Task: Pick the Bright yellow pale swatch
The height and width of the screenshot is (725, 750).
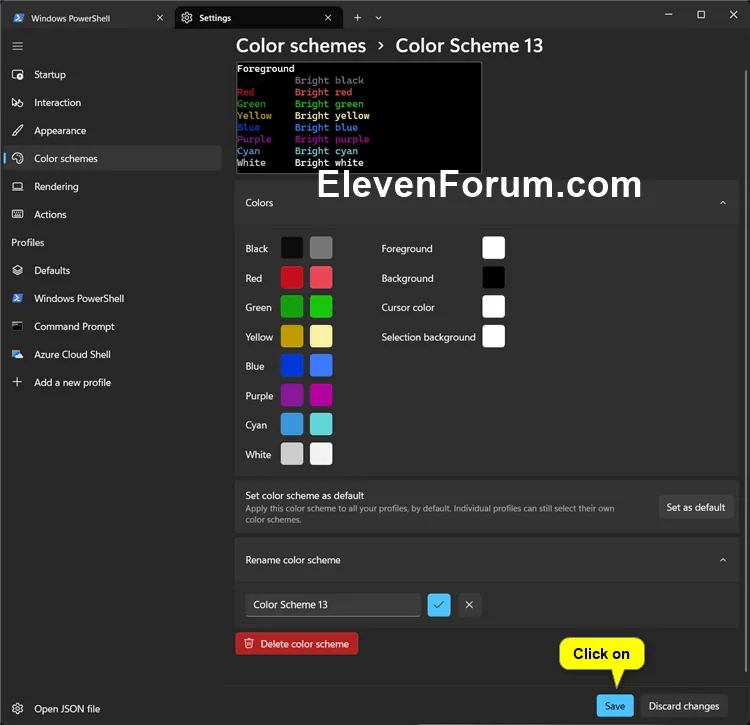Action: (x=321, y=336)
